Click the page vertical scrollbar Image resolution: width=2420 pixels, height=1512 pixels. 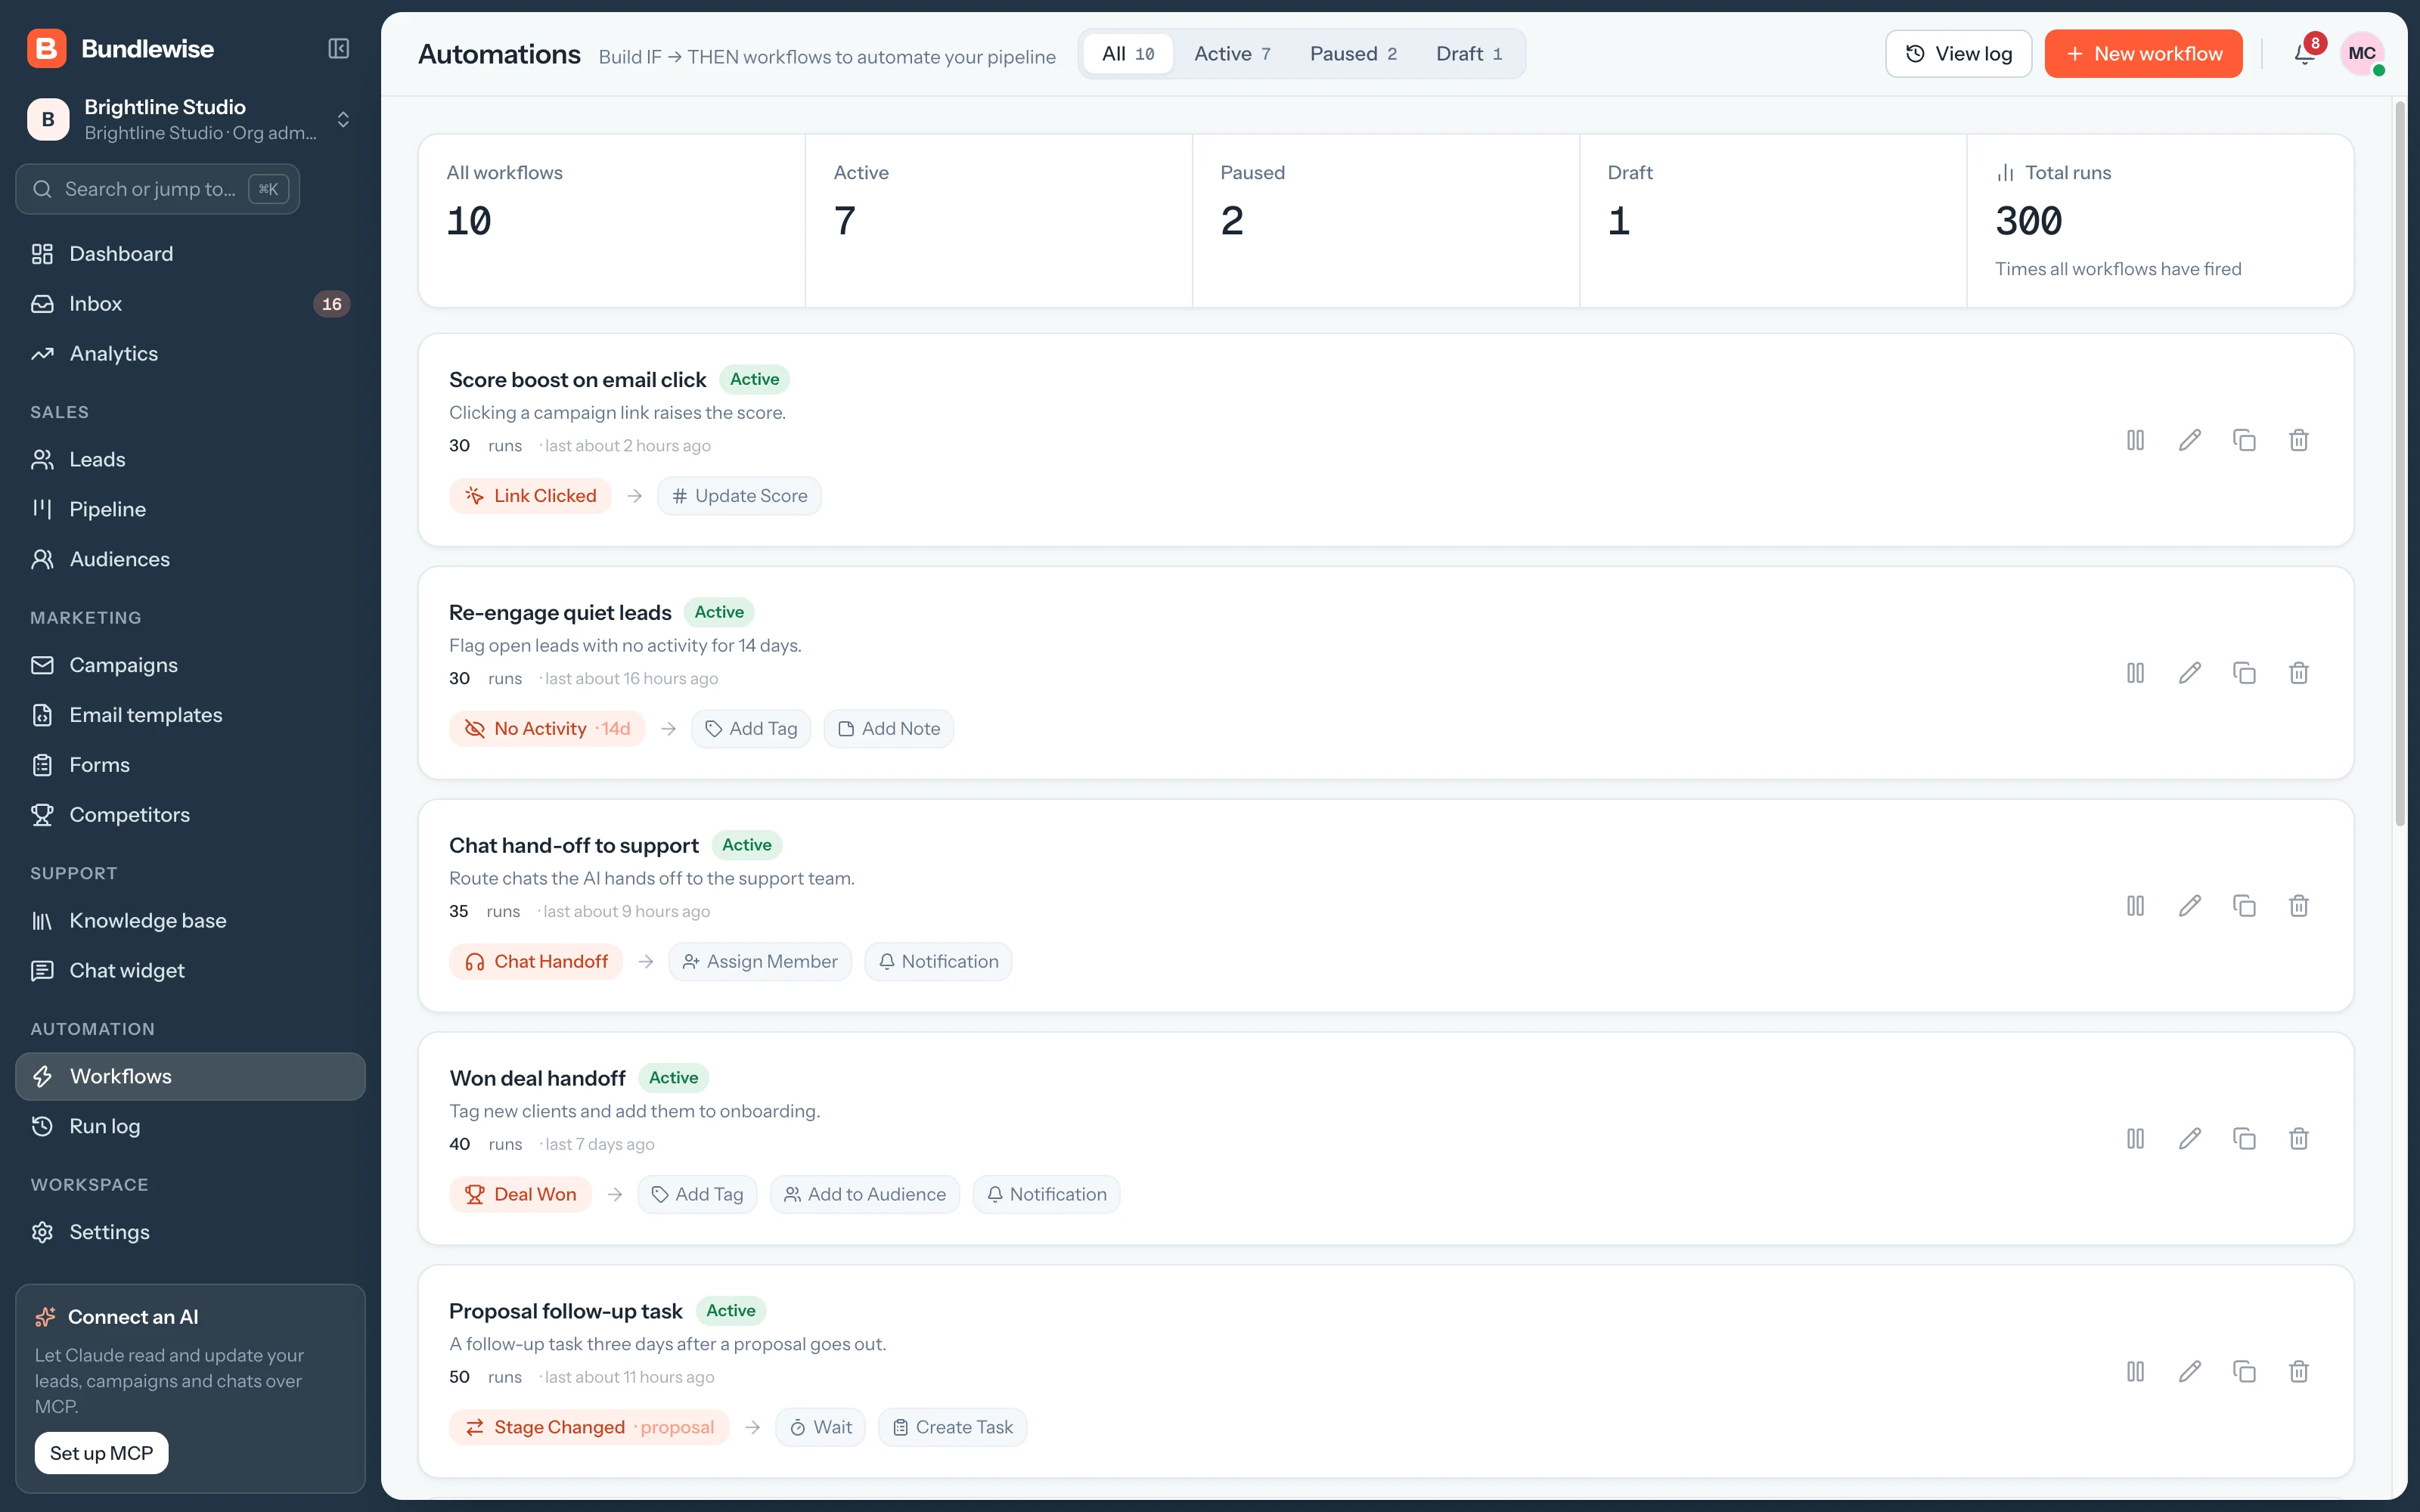pyautogui.click(x=2399, y=463)
